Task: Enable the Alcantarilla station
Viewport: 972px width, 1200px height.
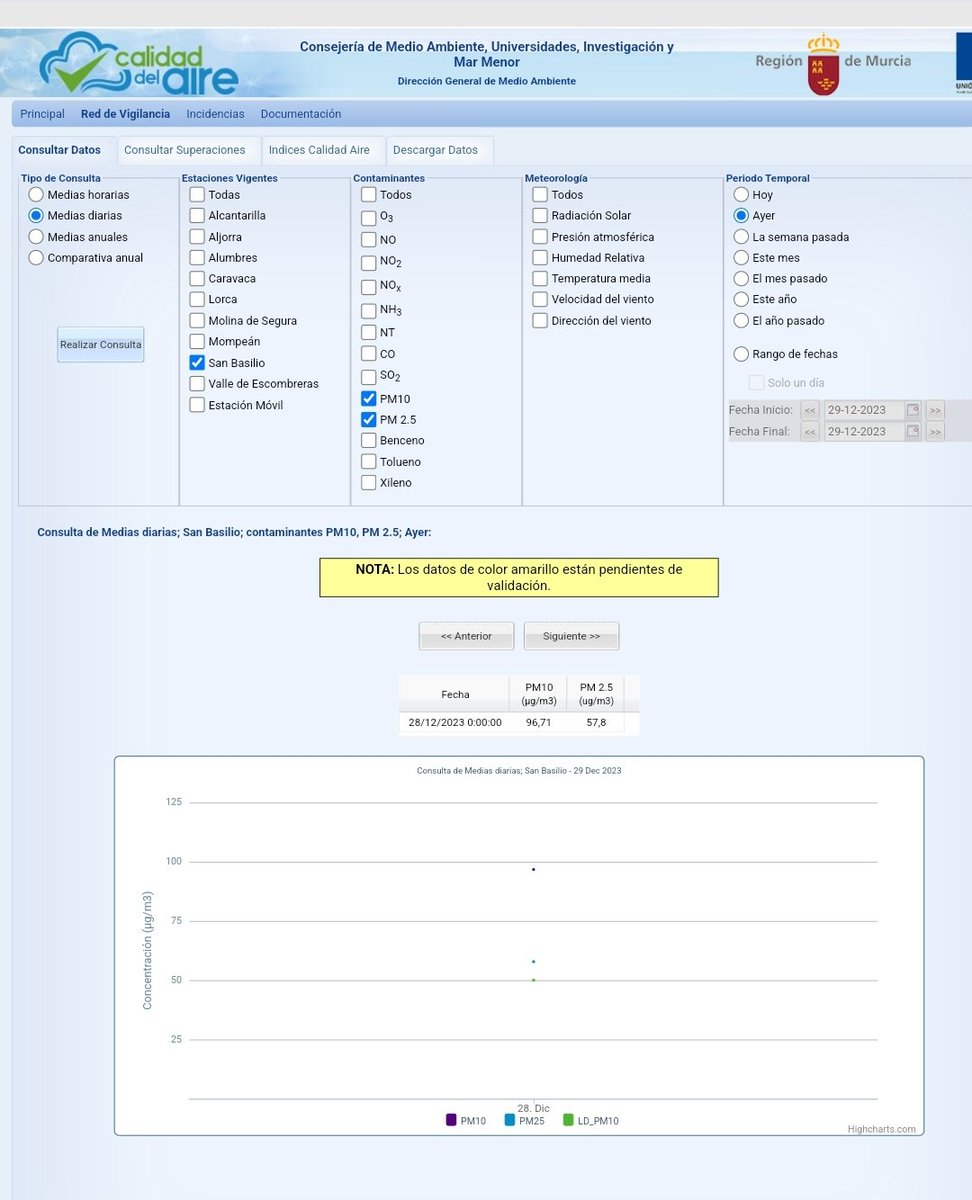Action: coord(198,215)
